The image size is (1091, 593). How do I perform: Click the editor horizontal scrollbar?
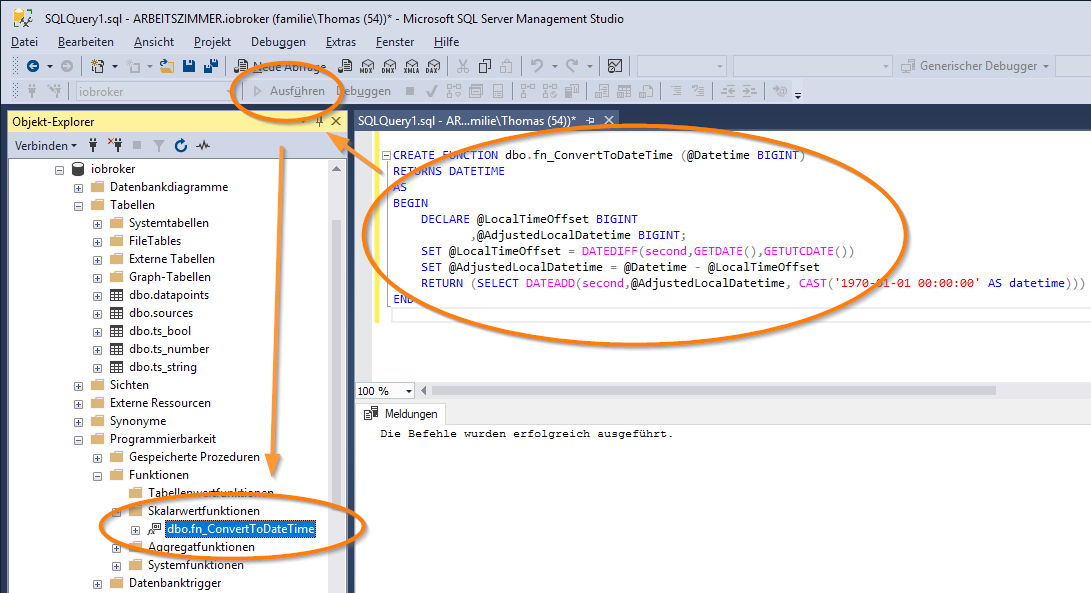click(713, 390)
